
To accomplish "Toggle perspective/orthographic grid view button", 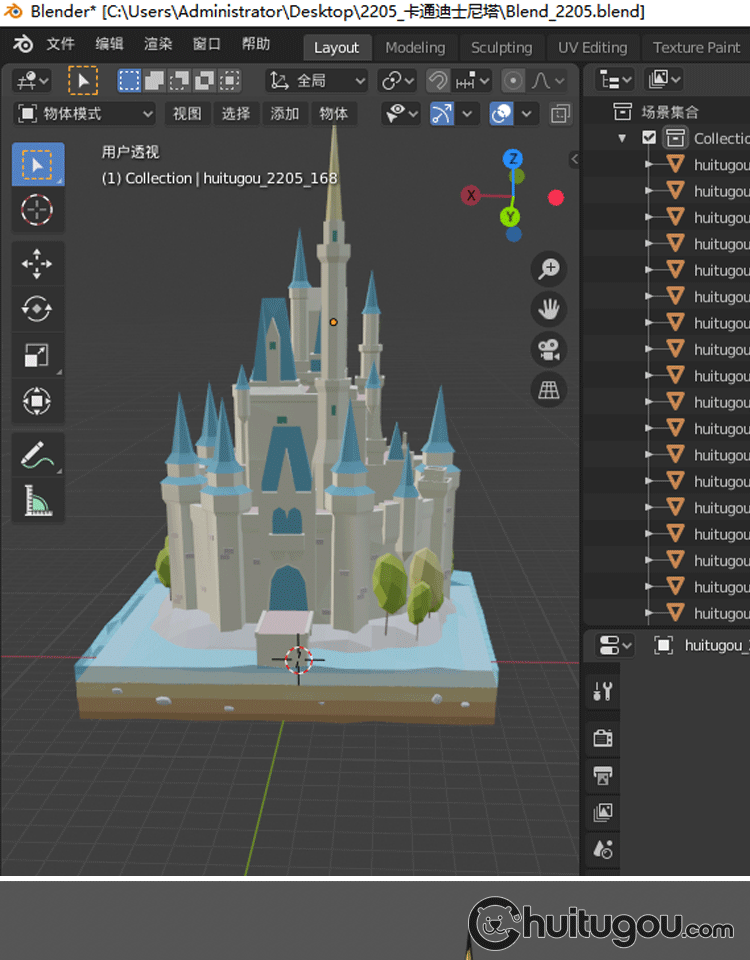I will coord(549,391).
